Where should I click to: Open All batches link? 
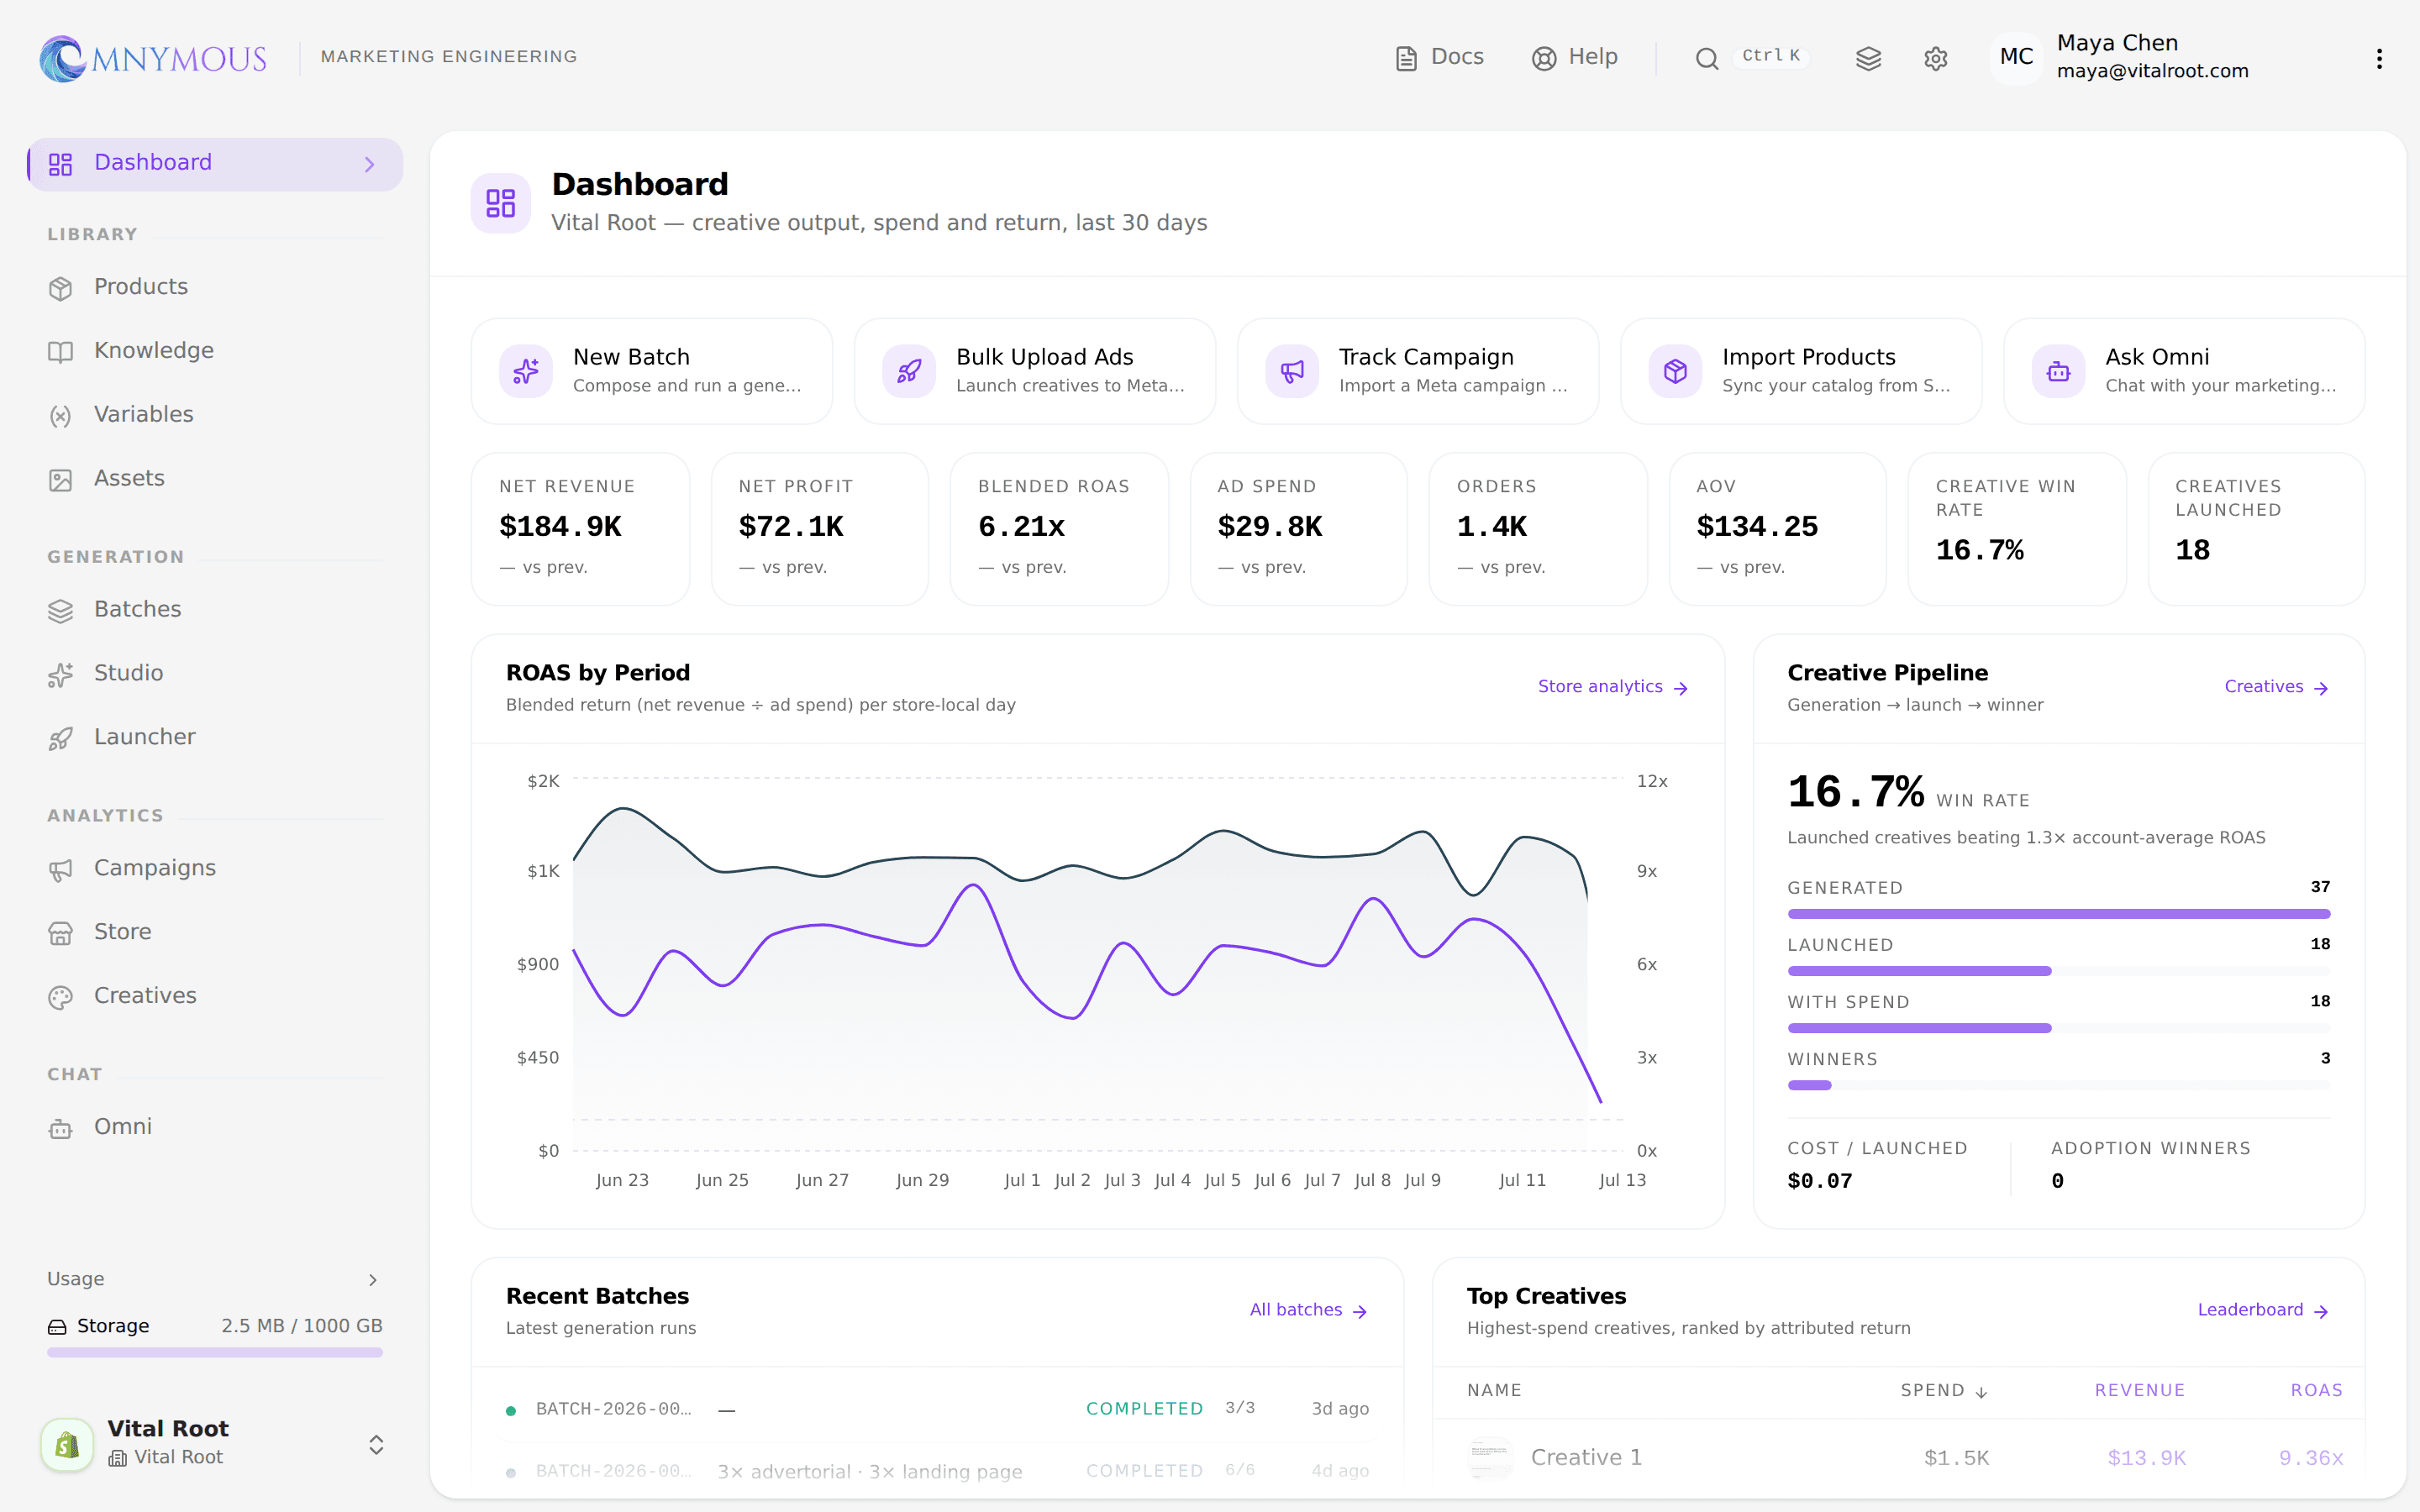(x=1308, y=1310)
